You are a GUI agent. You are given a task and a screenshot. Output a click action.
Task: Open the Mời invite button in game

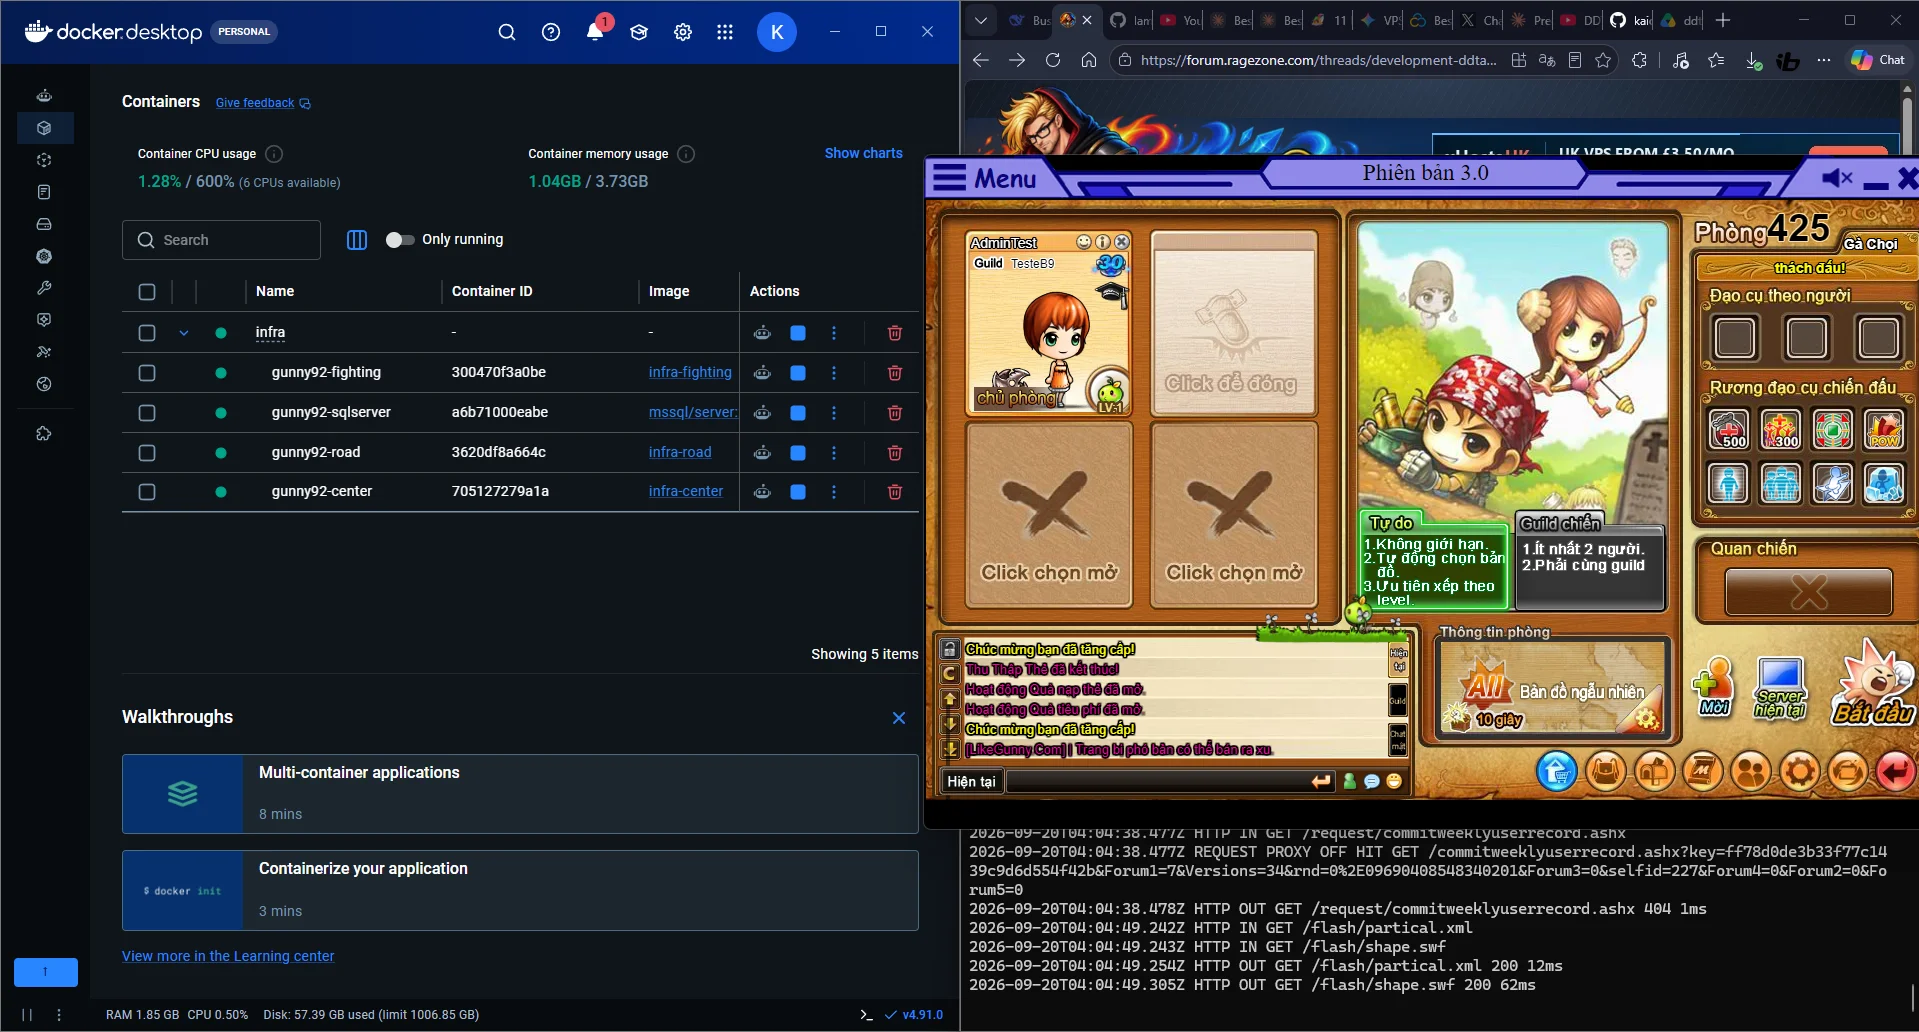[x=1715, y=687]
